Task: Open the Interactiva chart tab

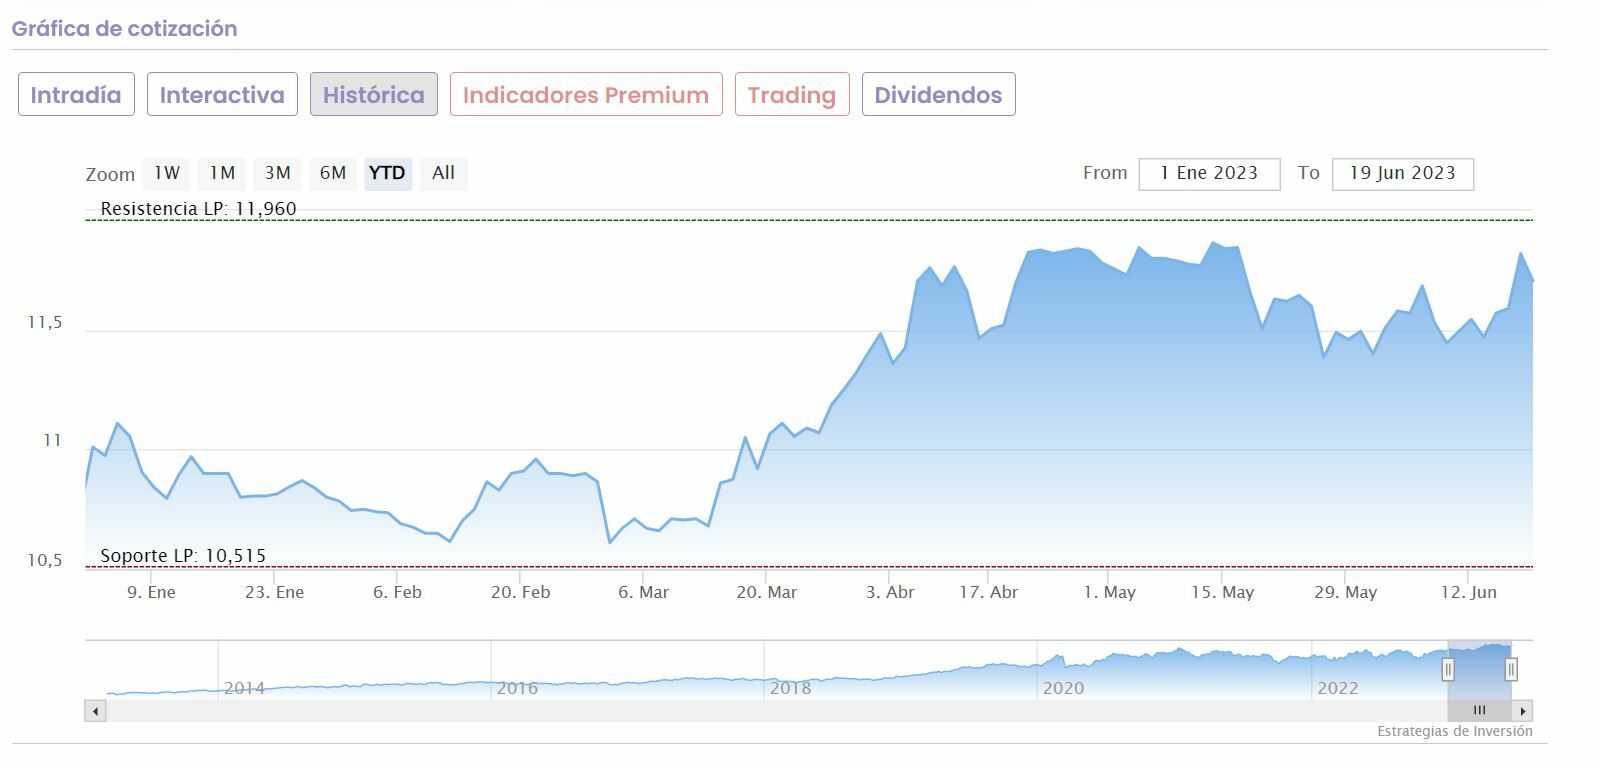Action: [222, 95]
